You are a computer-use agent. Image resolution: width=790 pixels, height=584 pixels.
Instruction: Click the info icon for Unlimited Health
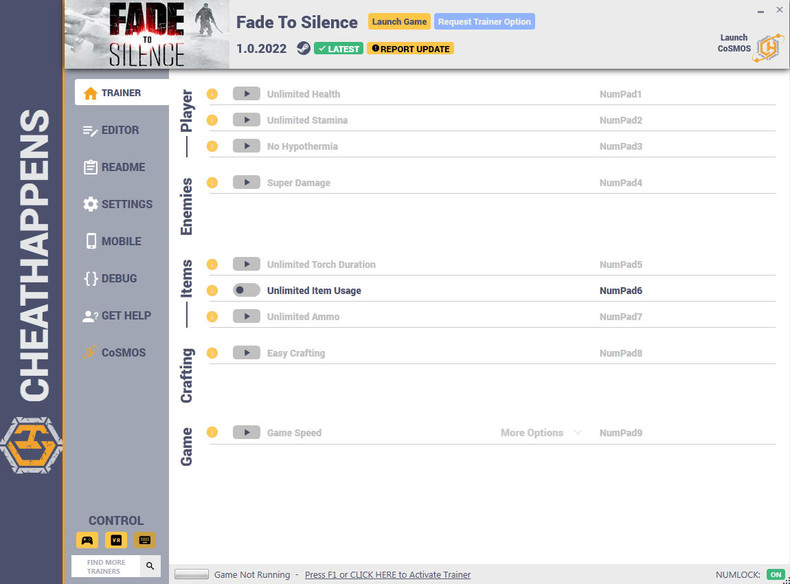212,94
